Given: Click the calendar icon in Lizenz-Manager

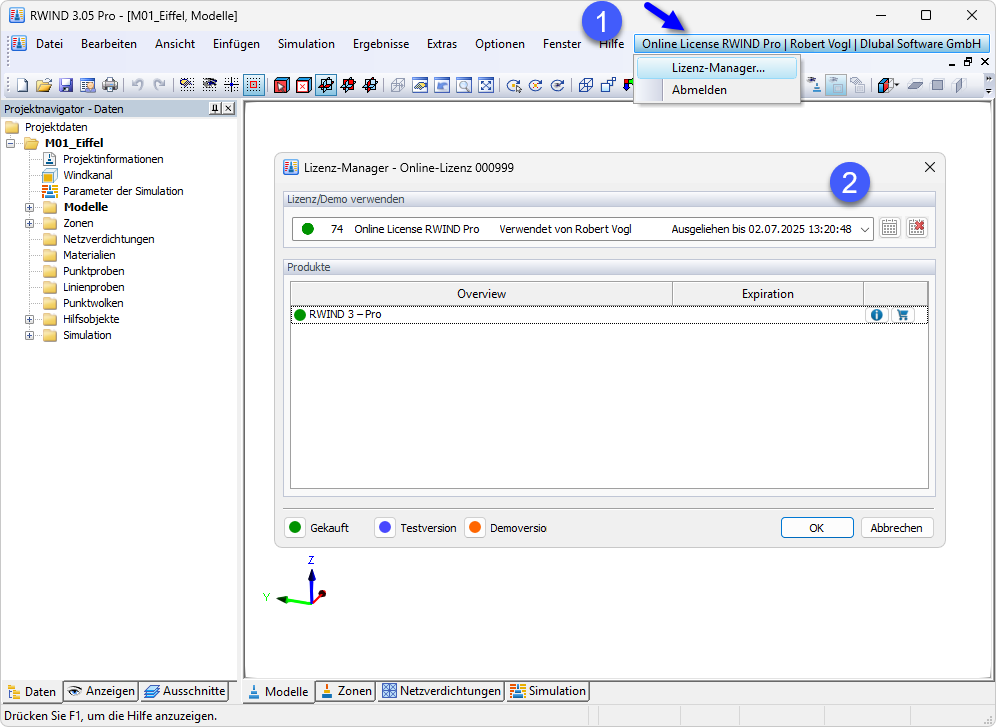Looking at the screenshot, I should point(889,229).
